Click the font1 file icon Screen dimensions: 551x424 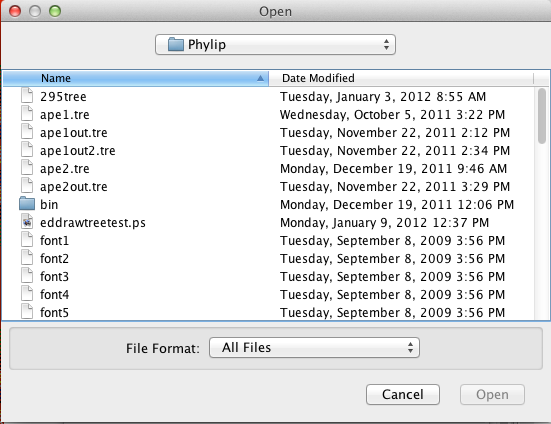click(x=27, y=240)
